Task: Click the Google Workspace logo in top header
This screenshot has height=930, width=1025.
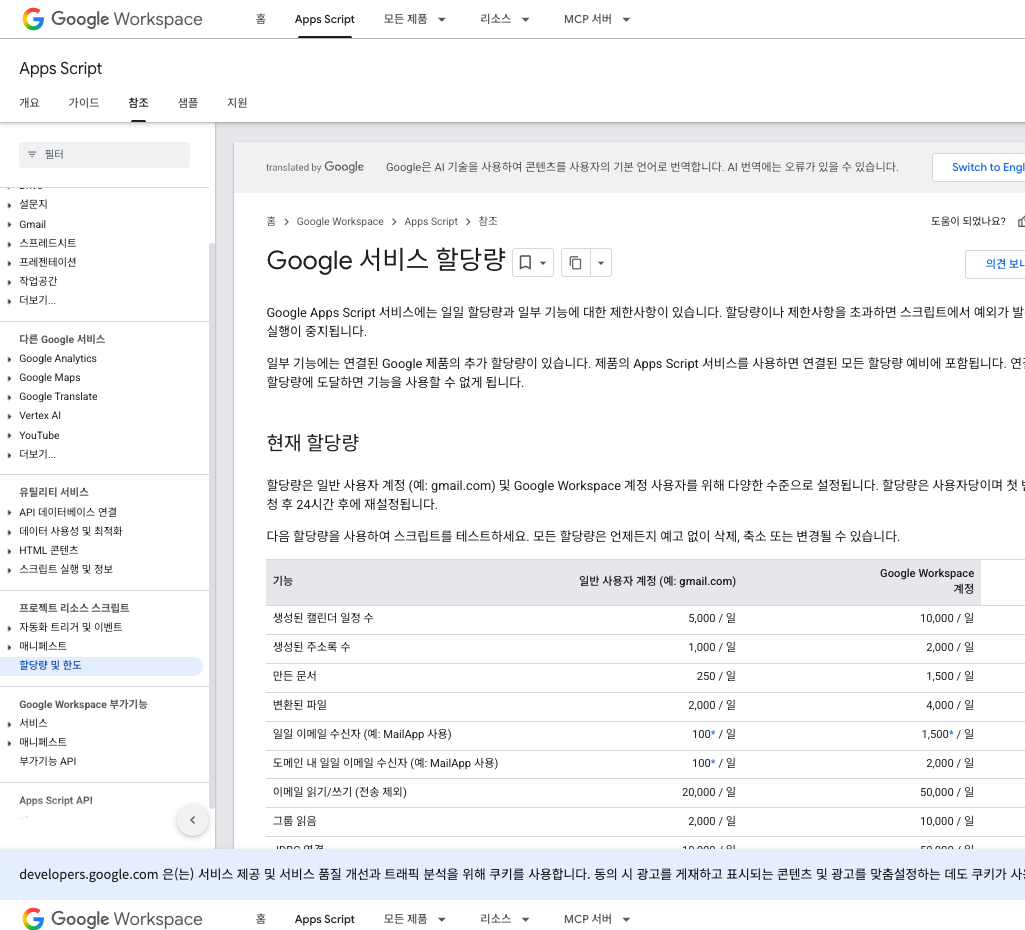Action: 112,19
